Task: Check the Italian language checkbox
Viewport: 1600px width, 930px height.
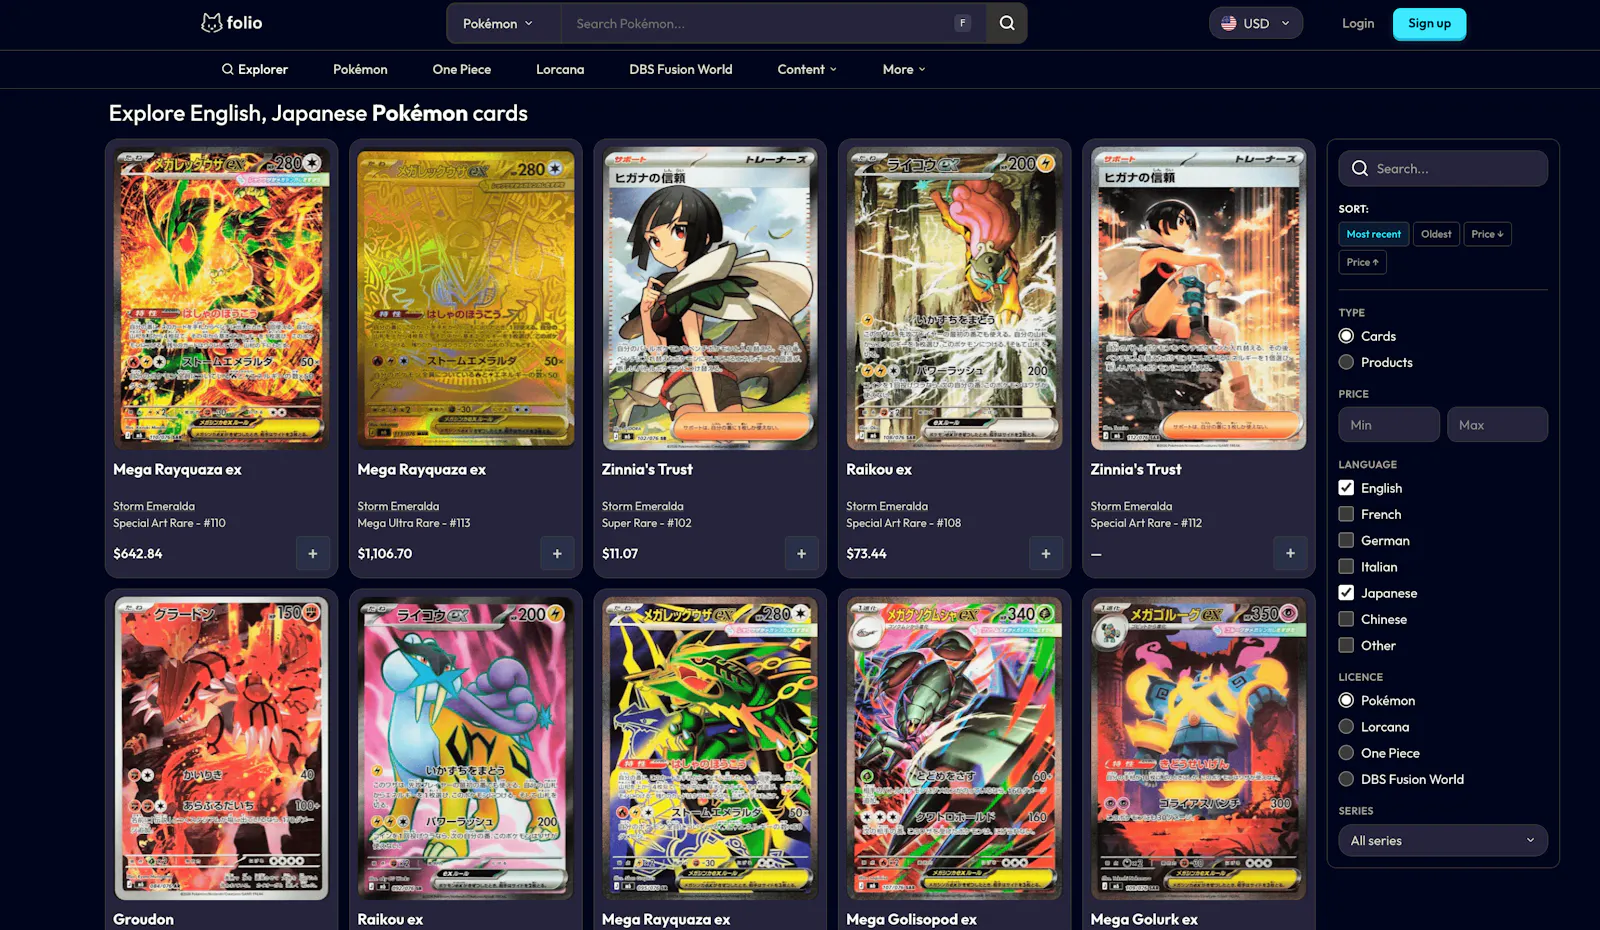Action: coord(1346,566)
